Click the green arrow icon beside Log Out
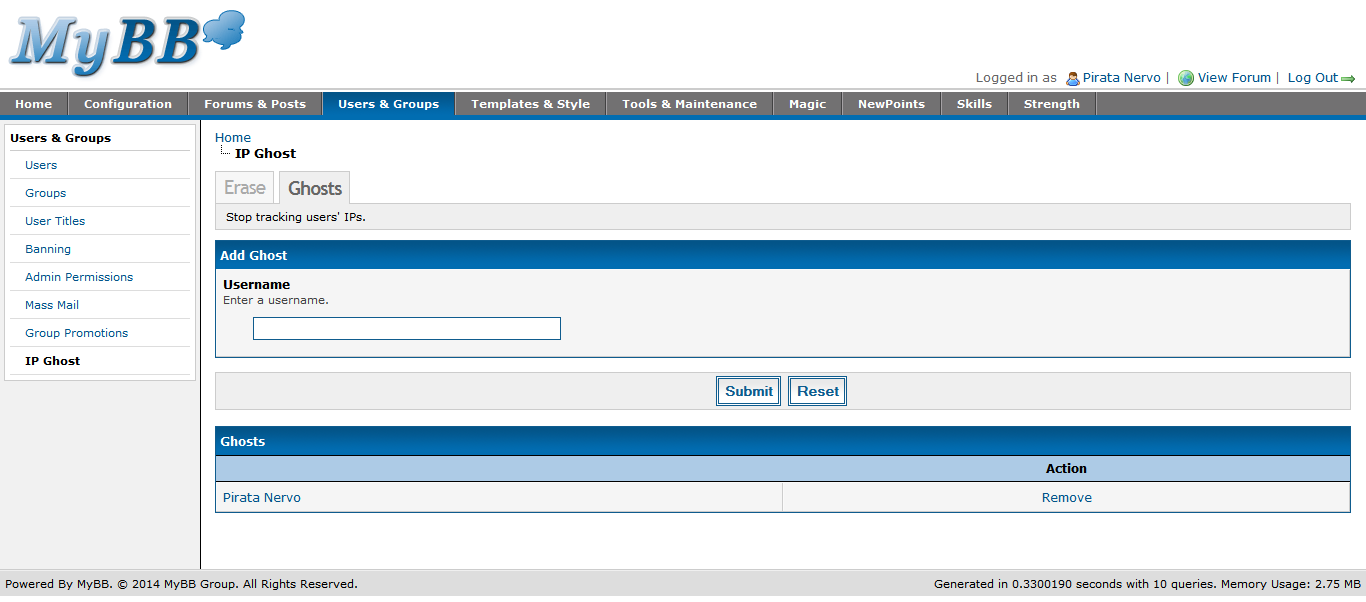1366x602 pixels. coord(1348,79)
